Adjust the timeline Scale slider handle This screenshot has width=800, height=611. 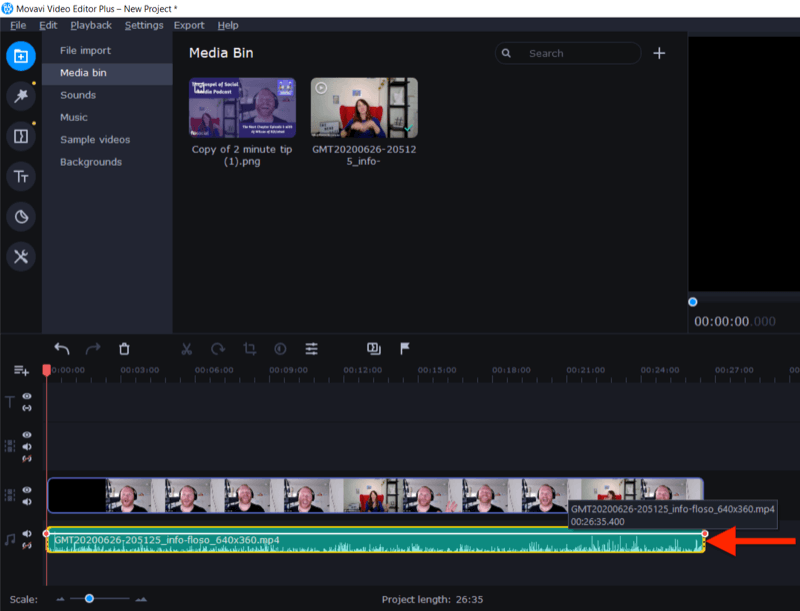click(89, 599)
